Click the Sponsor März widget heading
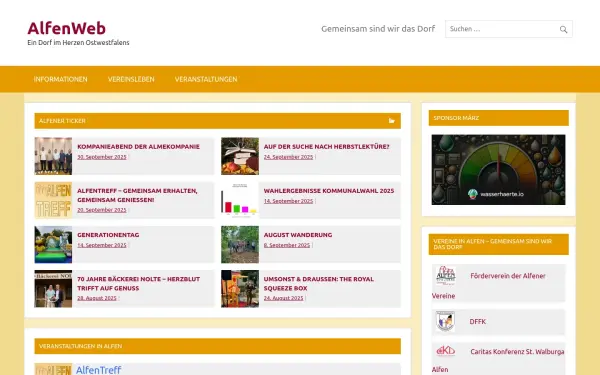600x375 pixels. (x=456, y=118)
